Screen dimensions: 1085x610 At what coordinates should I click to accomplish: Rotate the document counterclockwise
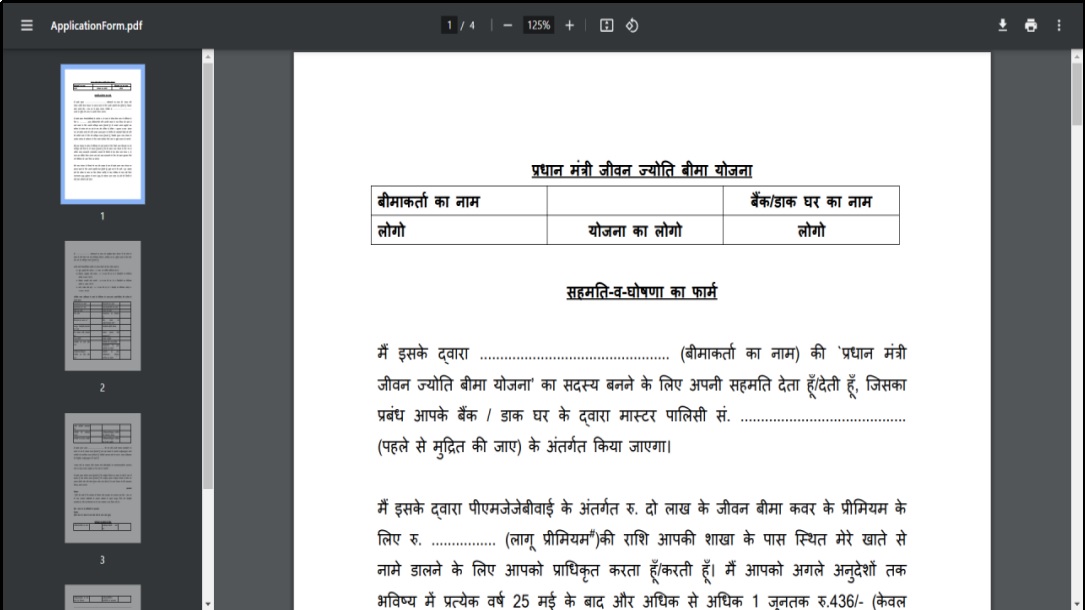point(632,26)
